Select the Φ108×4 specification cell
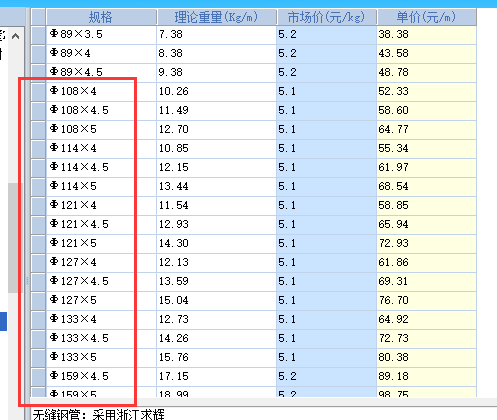The image size is (497, 420). (101, 91)
